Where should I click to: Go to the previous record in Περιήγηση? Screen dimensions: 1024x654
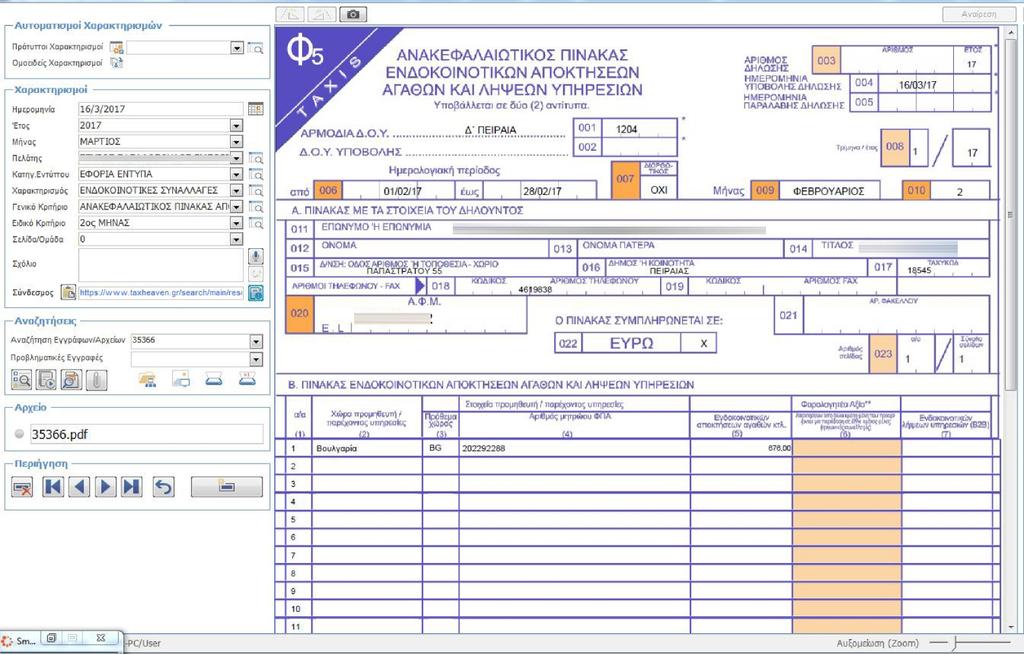click(x=79, y=487)
